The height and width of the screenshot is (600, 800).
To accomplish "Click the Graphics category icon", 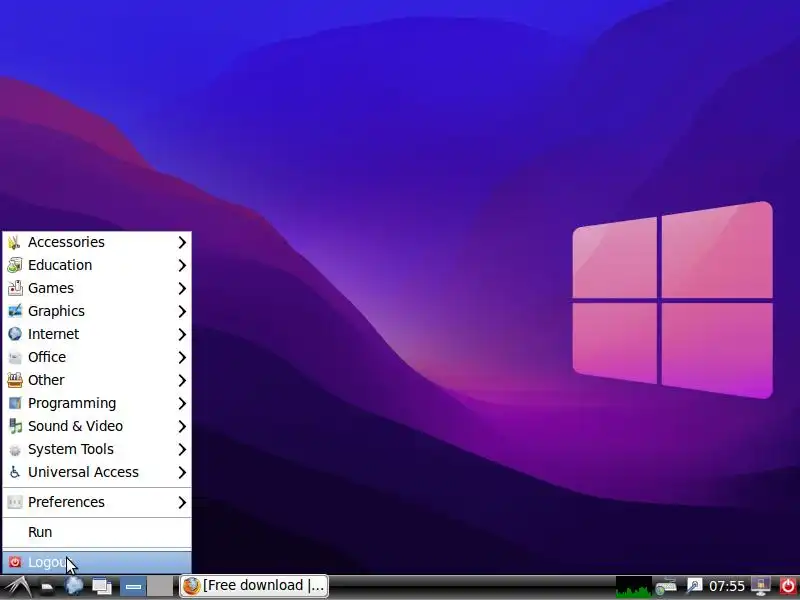I will (15, 311).
